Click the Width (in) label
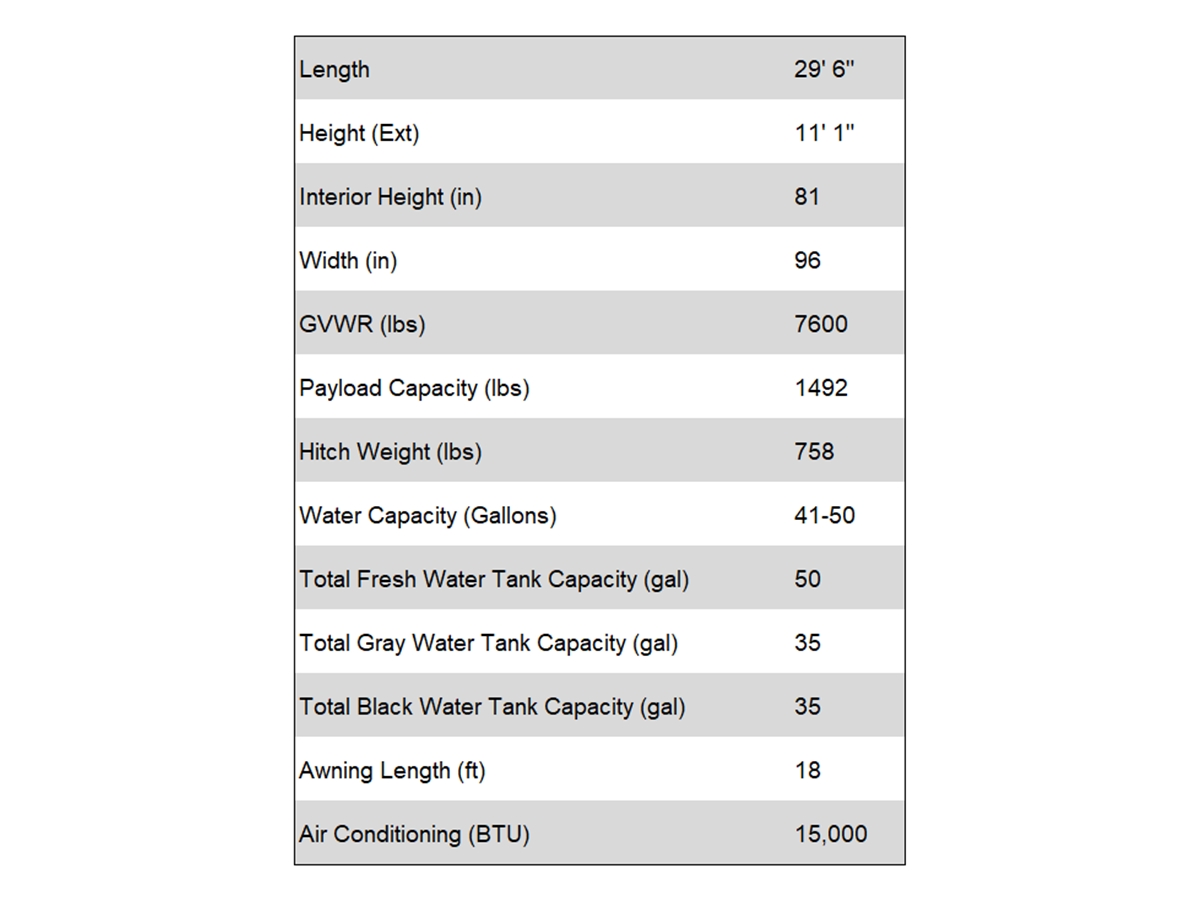 (x=348, y=262)
